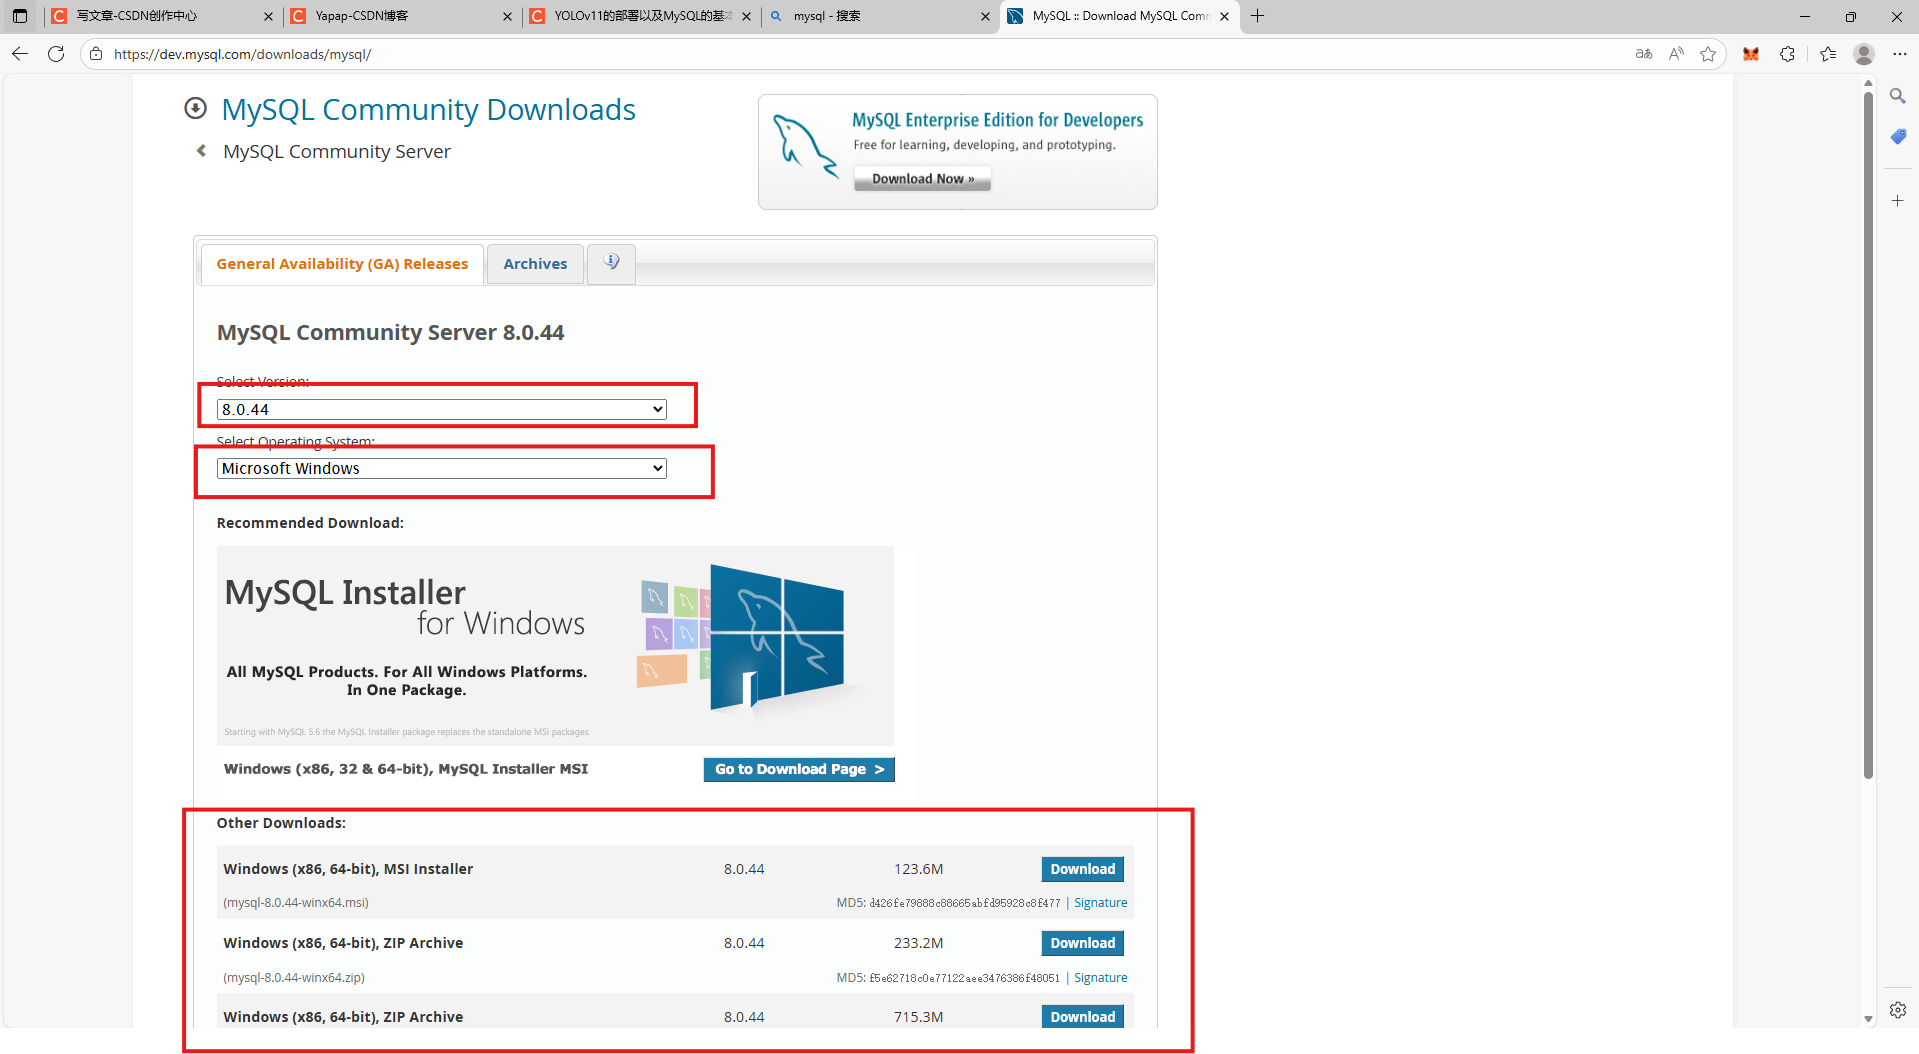The height and width of the screenshot is (1054, 1919).
Task: Click the Windows (x86, 64-bit), MSI Installer text
Action: click(348, 869)
